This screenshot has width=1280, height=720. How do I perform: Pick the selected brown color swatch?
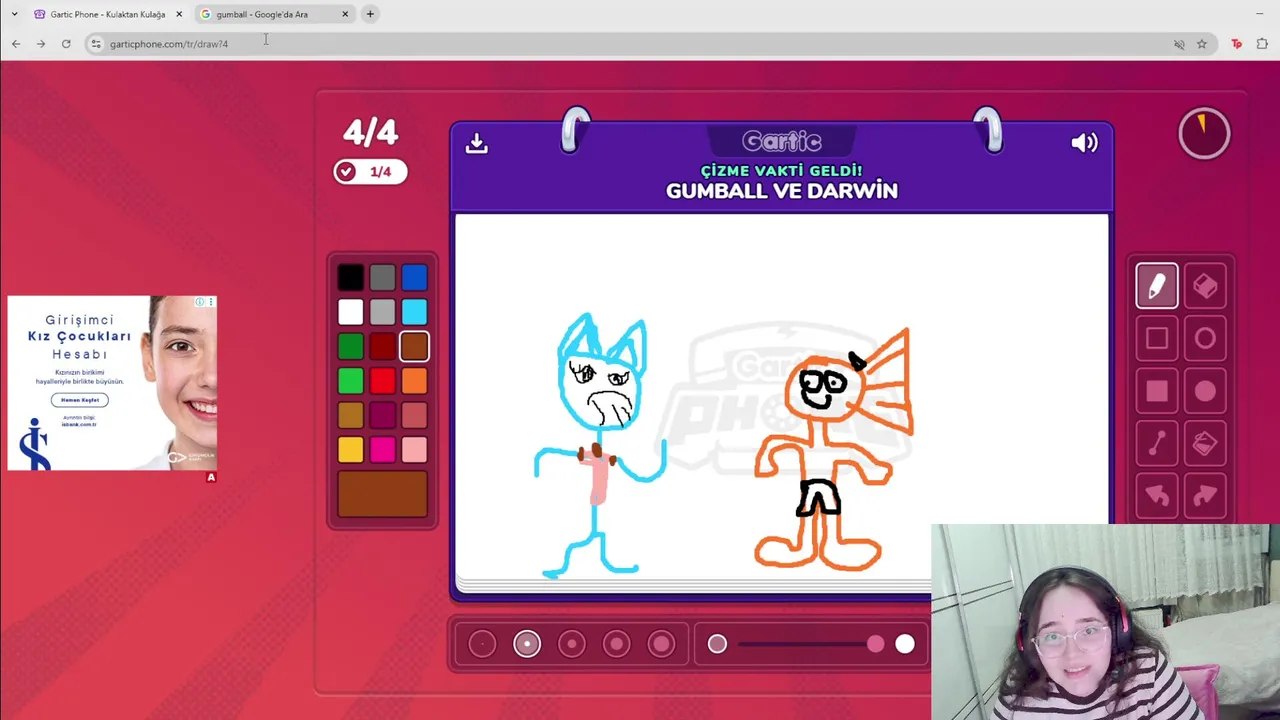[415, 347]
